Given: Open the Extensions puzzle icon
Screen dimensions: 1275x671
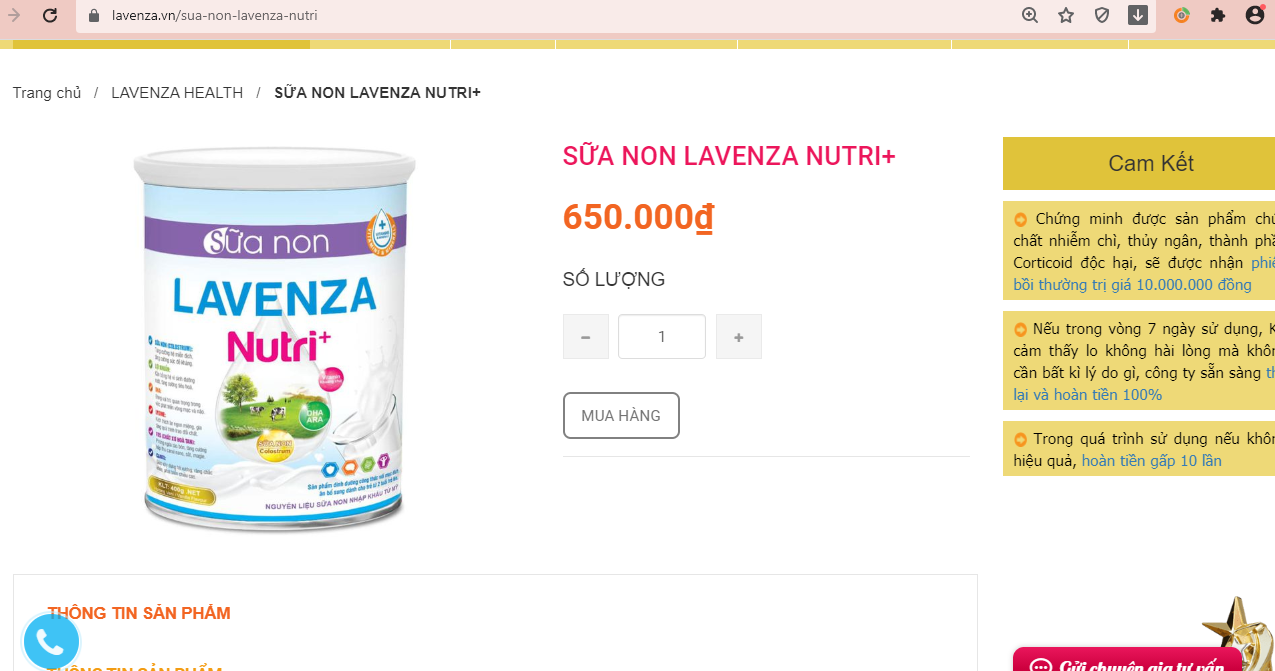Looking at the screenshot, I should click(x=1218, y=15).
